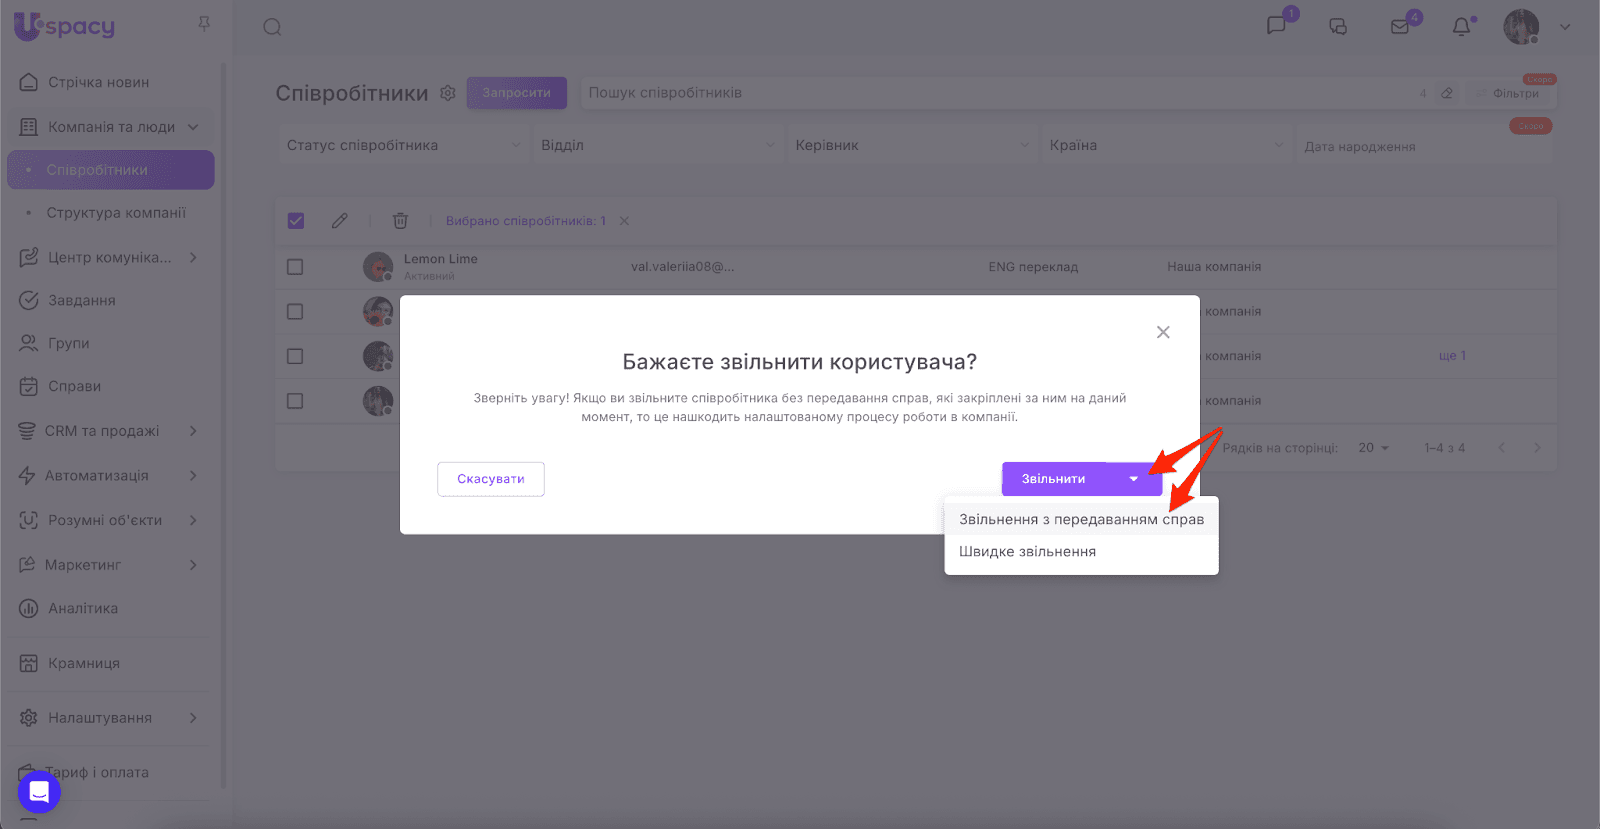Open the user profile avatar
Viewport: 1600px width, 829px height.
click(1521, 27)
